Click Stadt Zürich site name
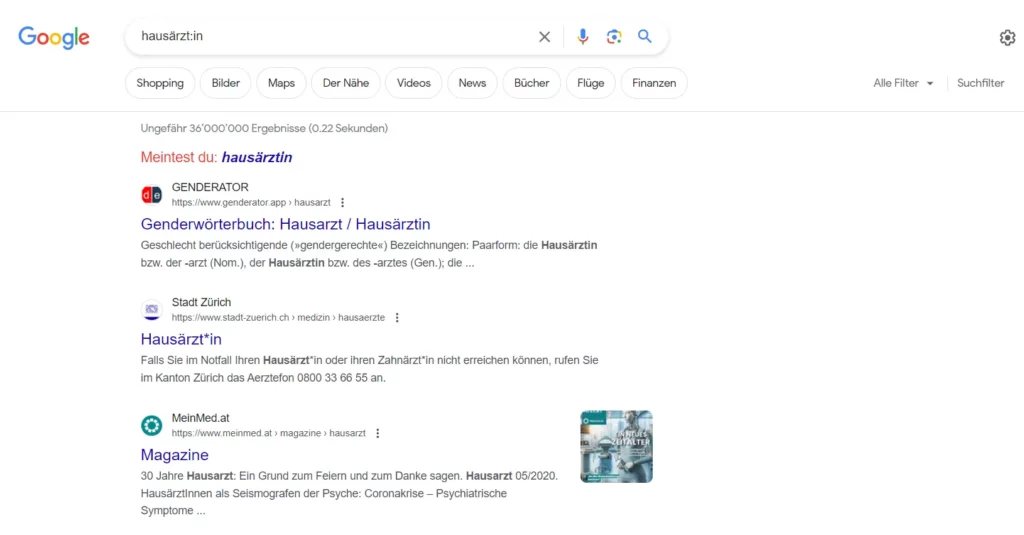The width and height of the screenshot is (1024, 535). (x=201, y=302)
